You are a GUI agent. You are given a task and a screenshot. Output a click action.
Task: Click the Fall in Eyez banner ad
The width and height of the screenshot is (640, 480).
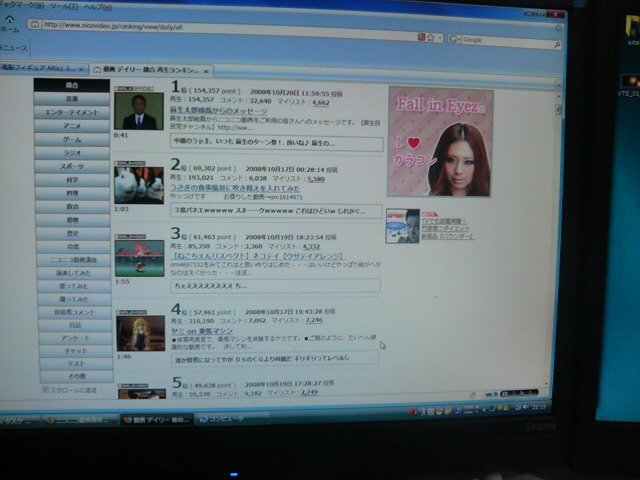coord(440,142)
